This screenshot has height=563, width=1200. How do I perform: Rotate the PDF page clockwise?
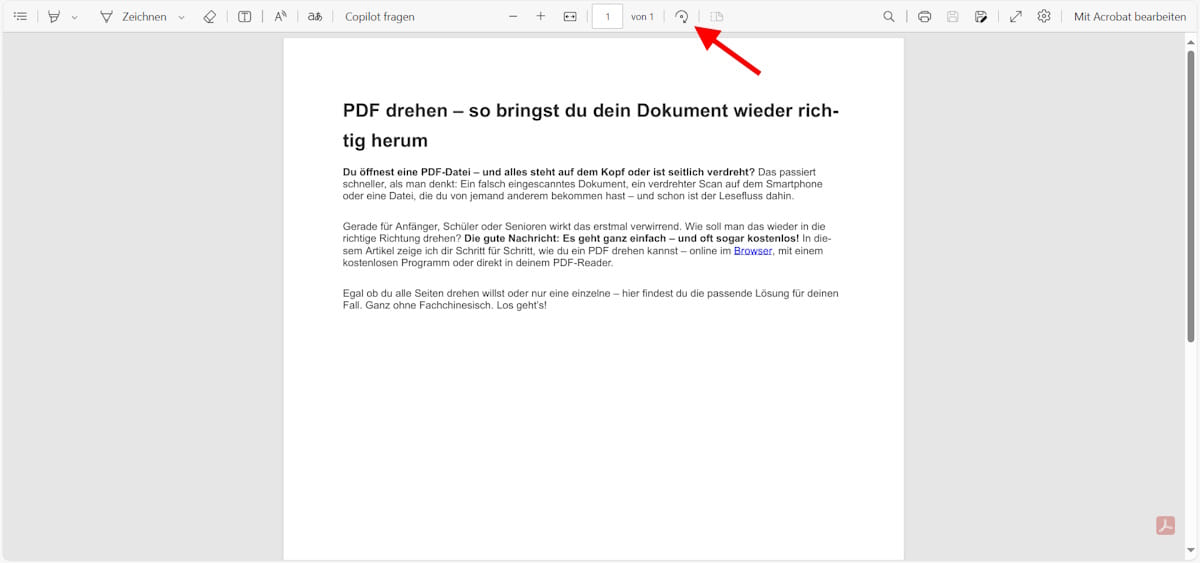[681, 17]
